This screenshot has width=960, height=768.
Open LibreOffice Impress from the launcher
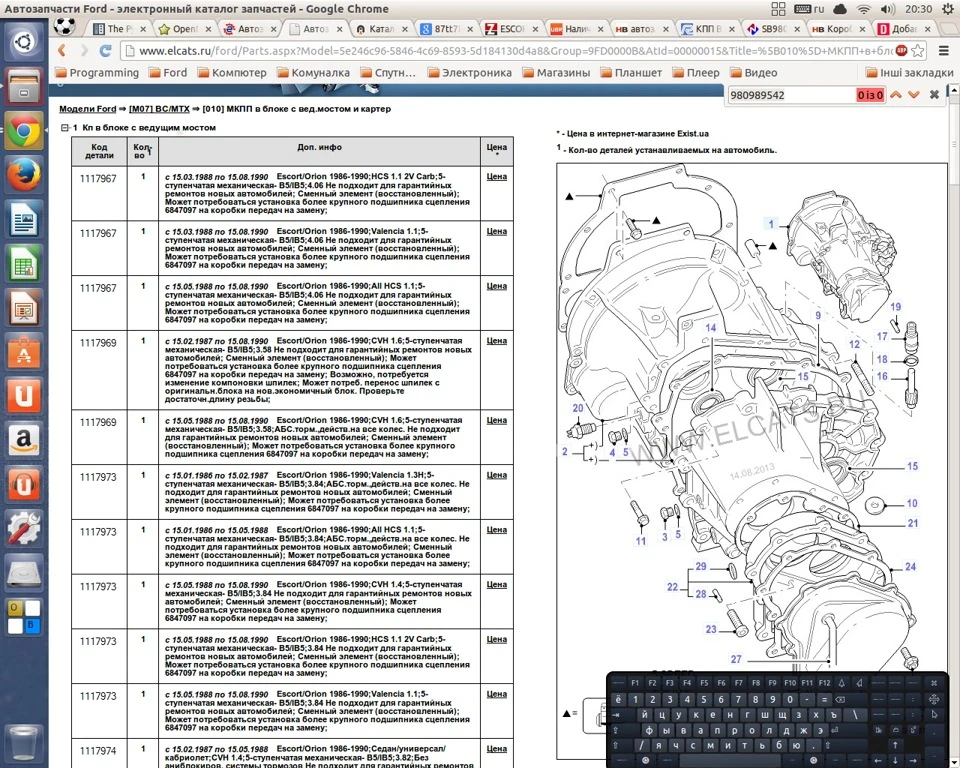point(24,307)
